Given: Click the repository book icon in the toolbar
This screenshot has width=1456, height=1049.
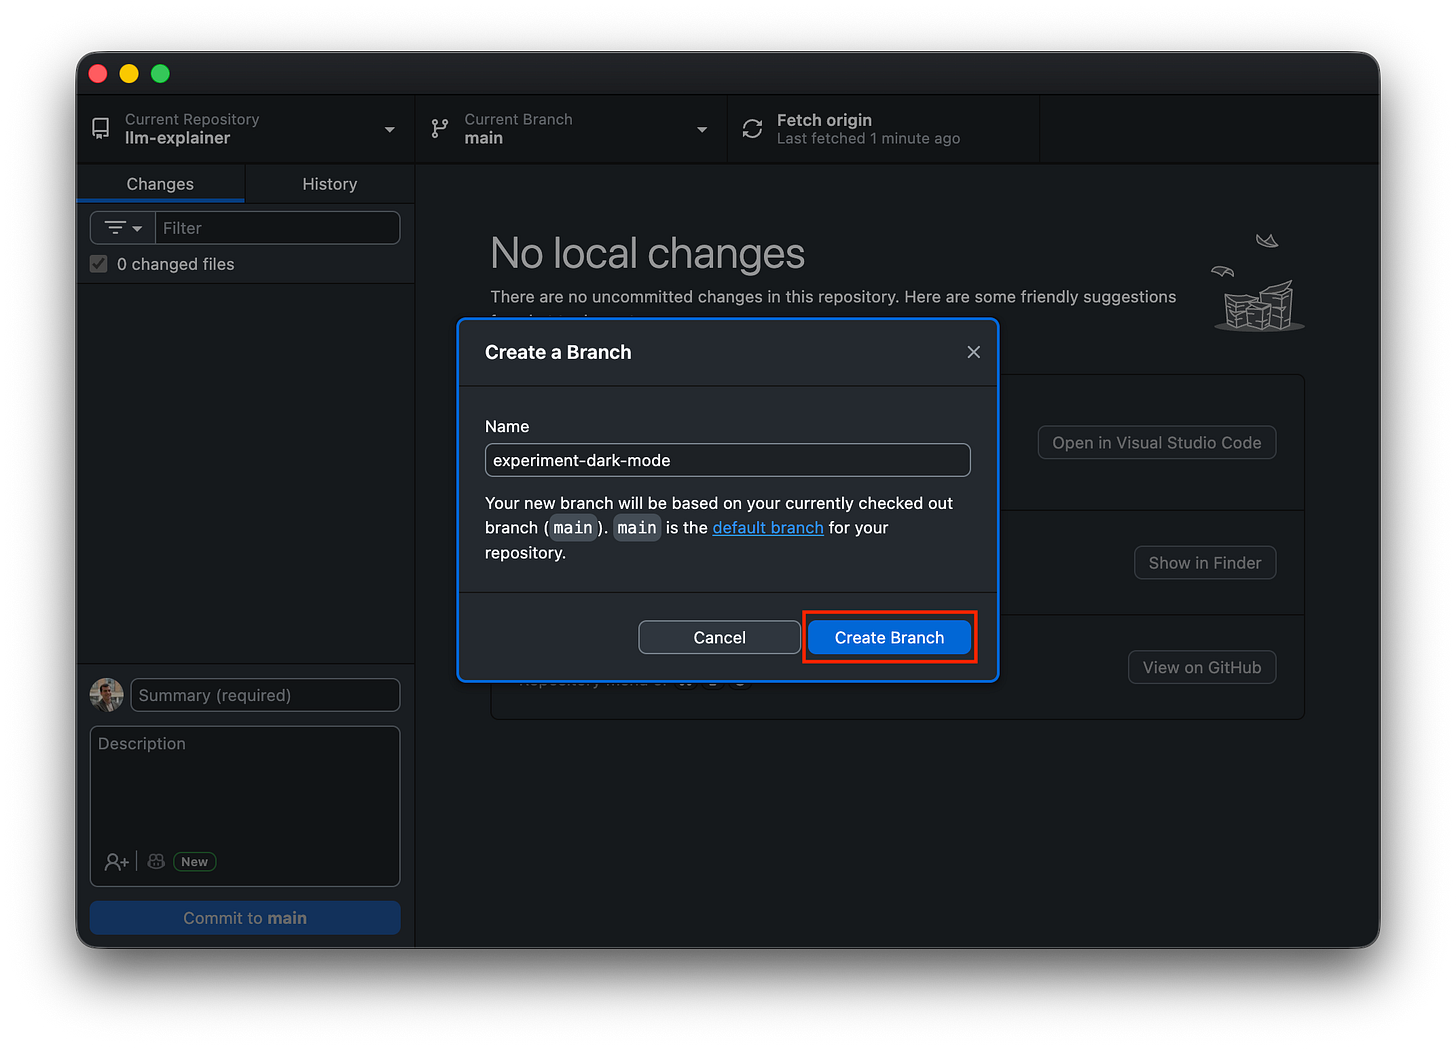Looking at the screenshot, I should click(x=99, y=128).
